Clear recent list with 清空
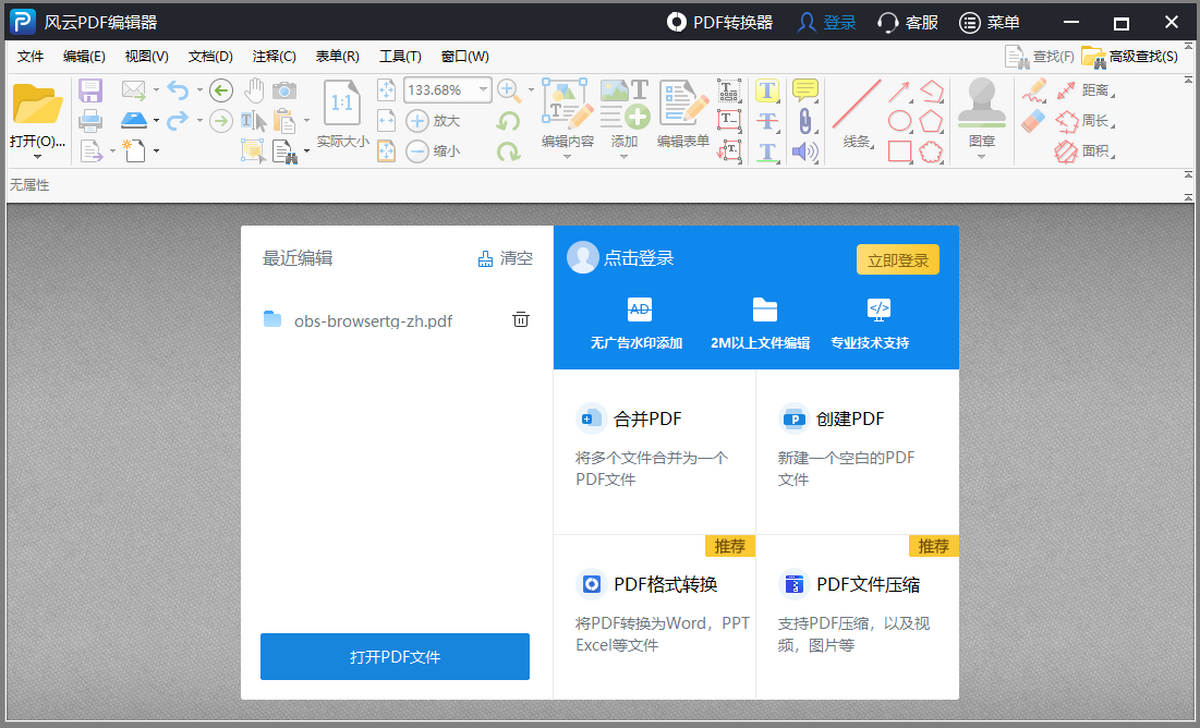1200x728 pixels. pos(505,259)
